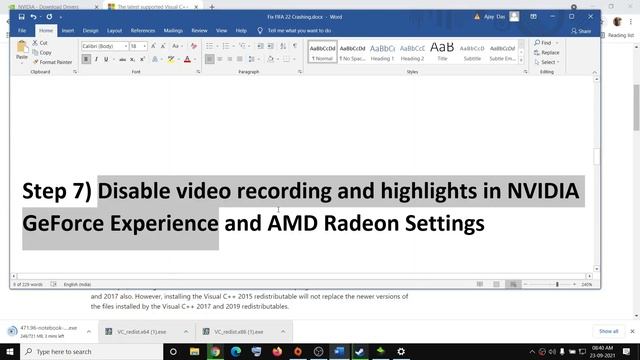Copy the selected text
640x360 pixels.
[42, 53]
